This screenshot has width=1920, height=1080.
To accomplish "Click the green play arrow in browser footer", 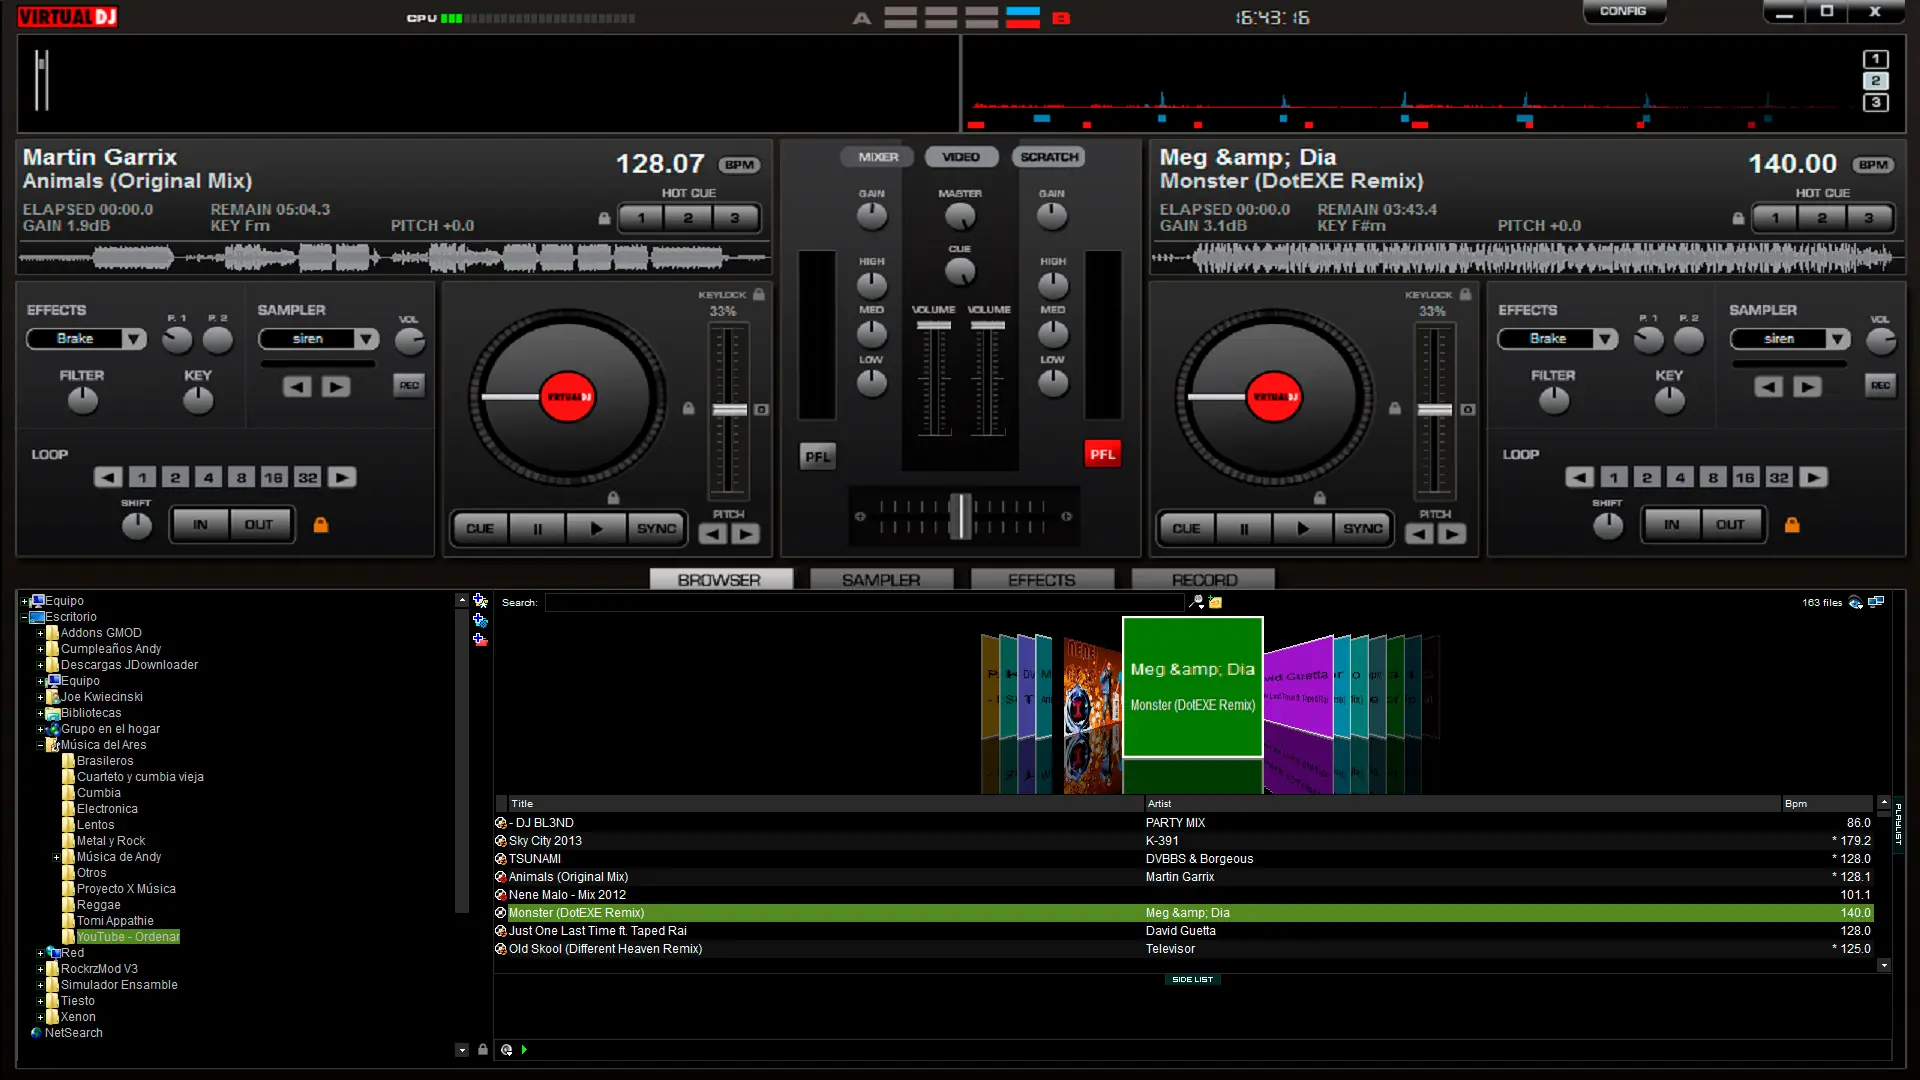I will 524,1050.
